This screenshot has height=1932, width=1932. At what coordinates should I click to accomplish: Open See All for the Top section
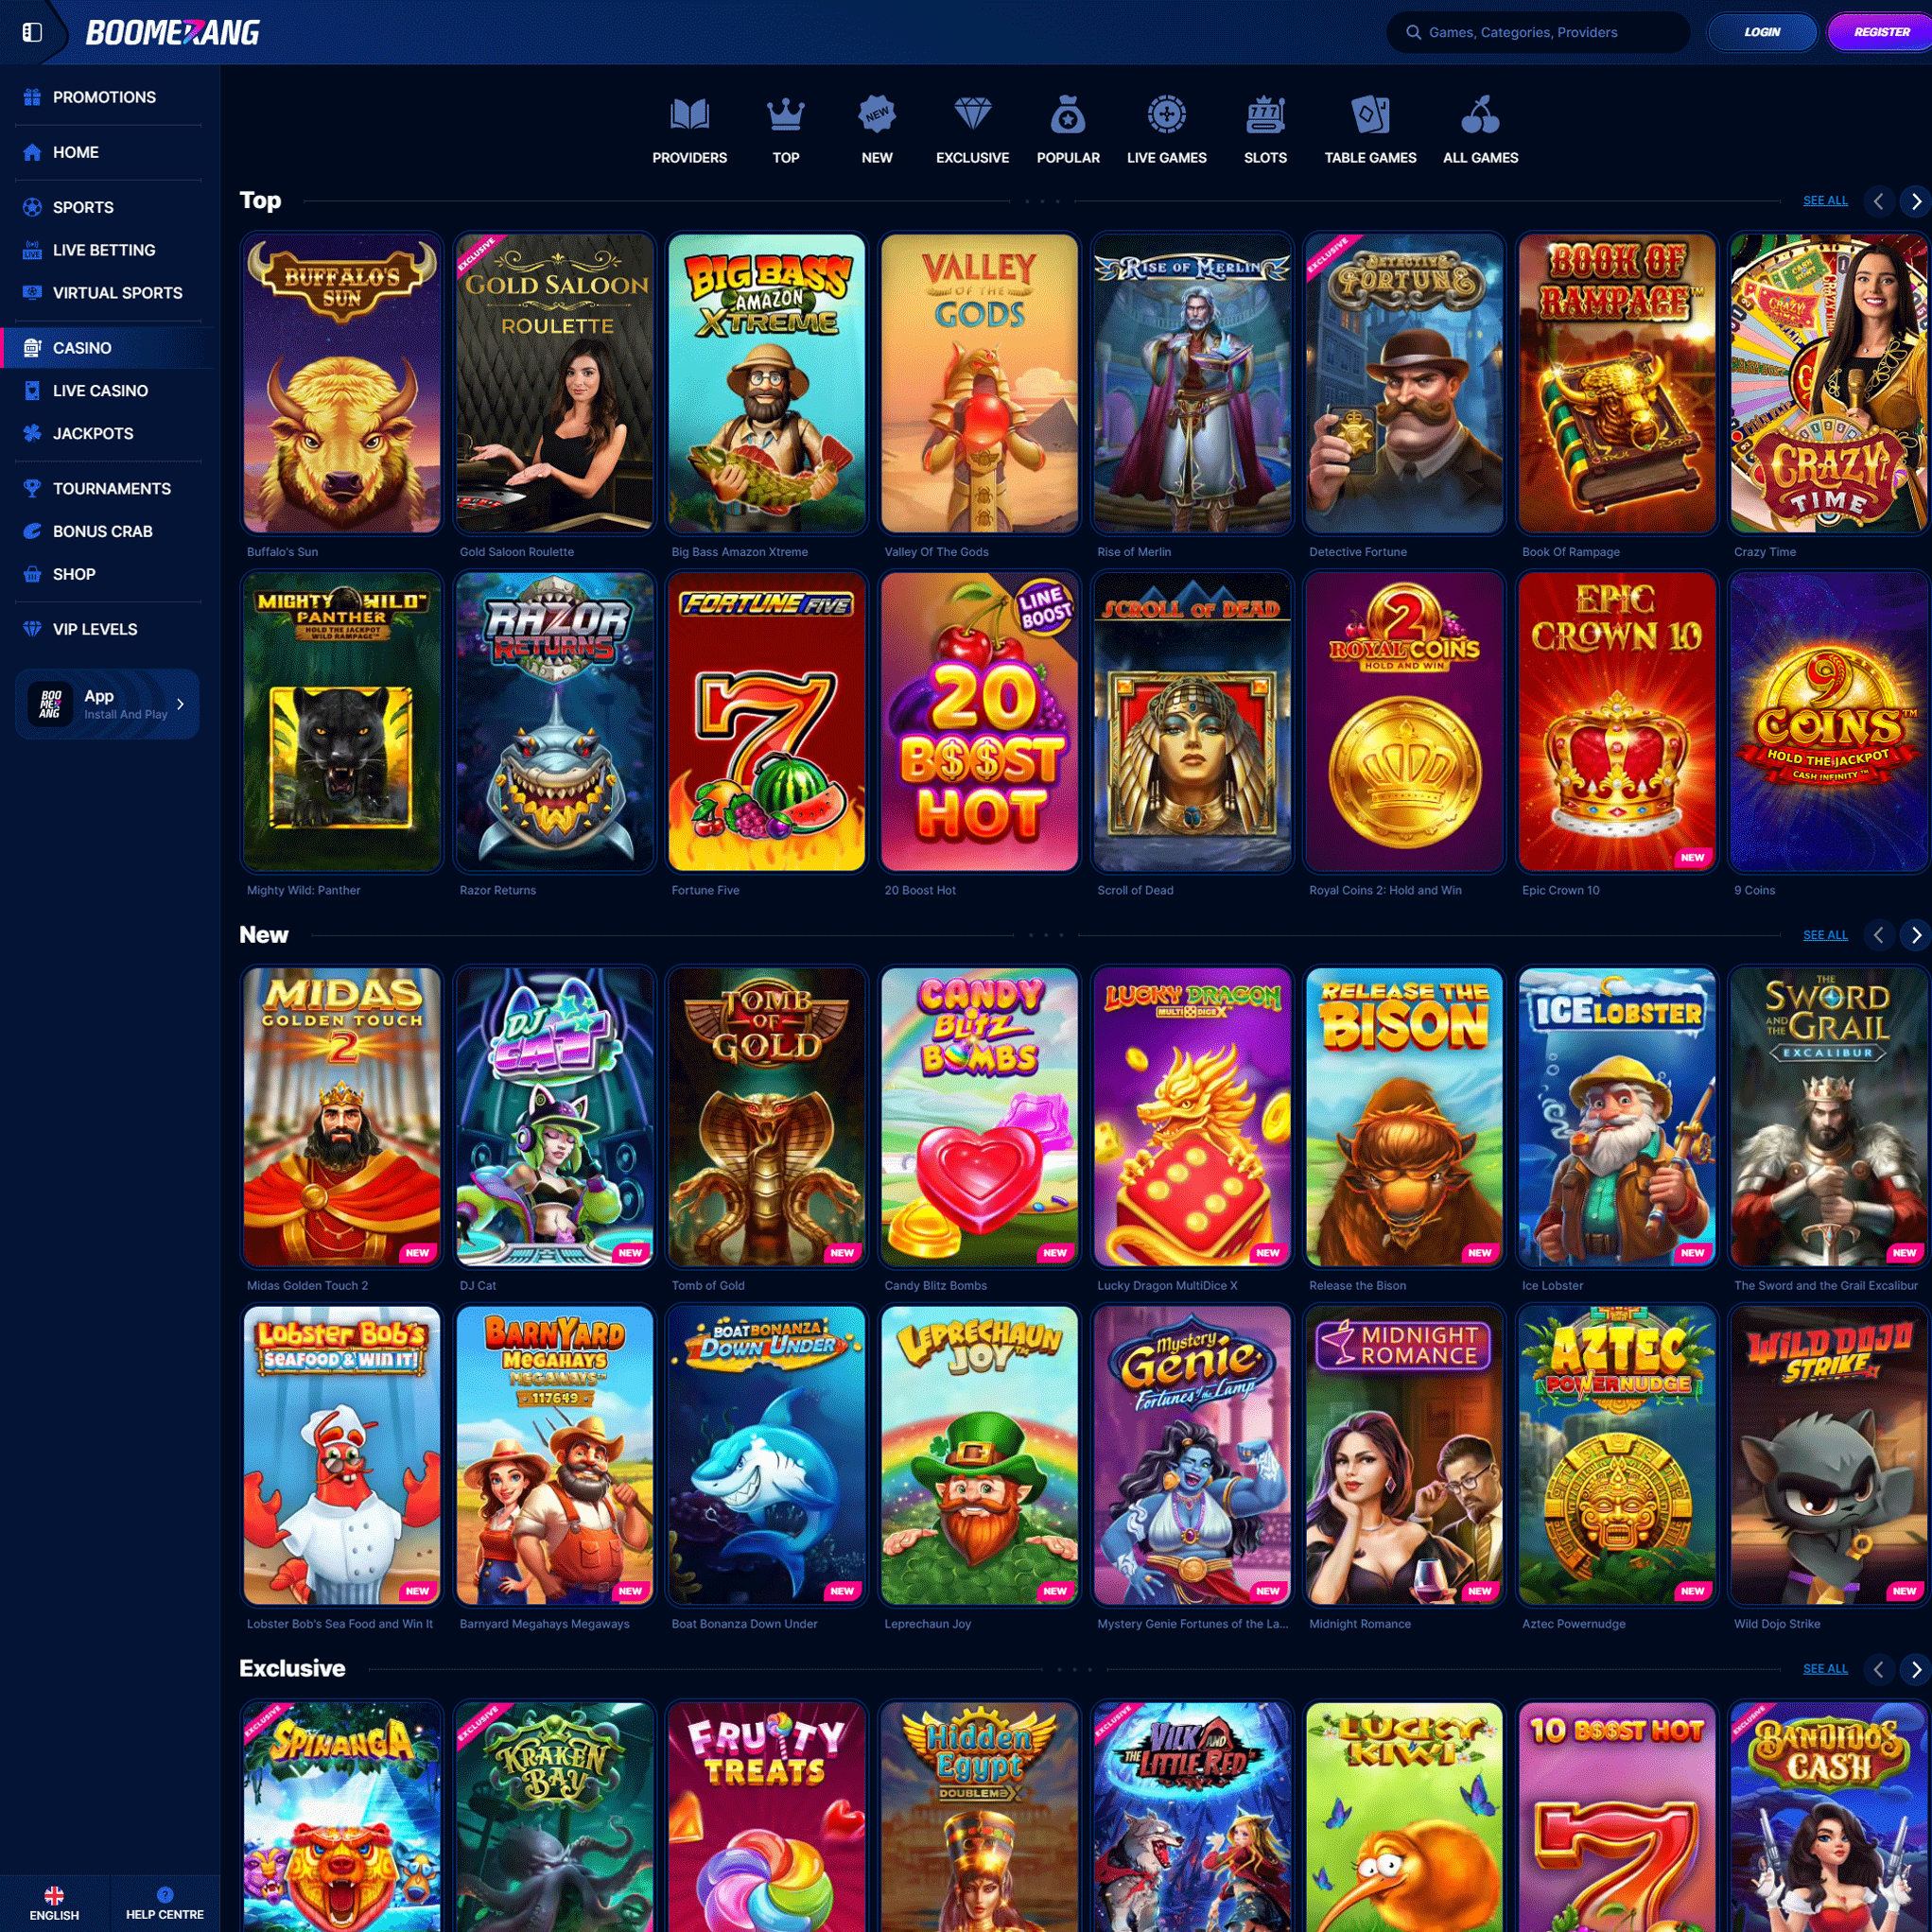1825,200
